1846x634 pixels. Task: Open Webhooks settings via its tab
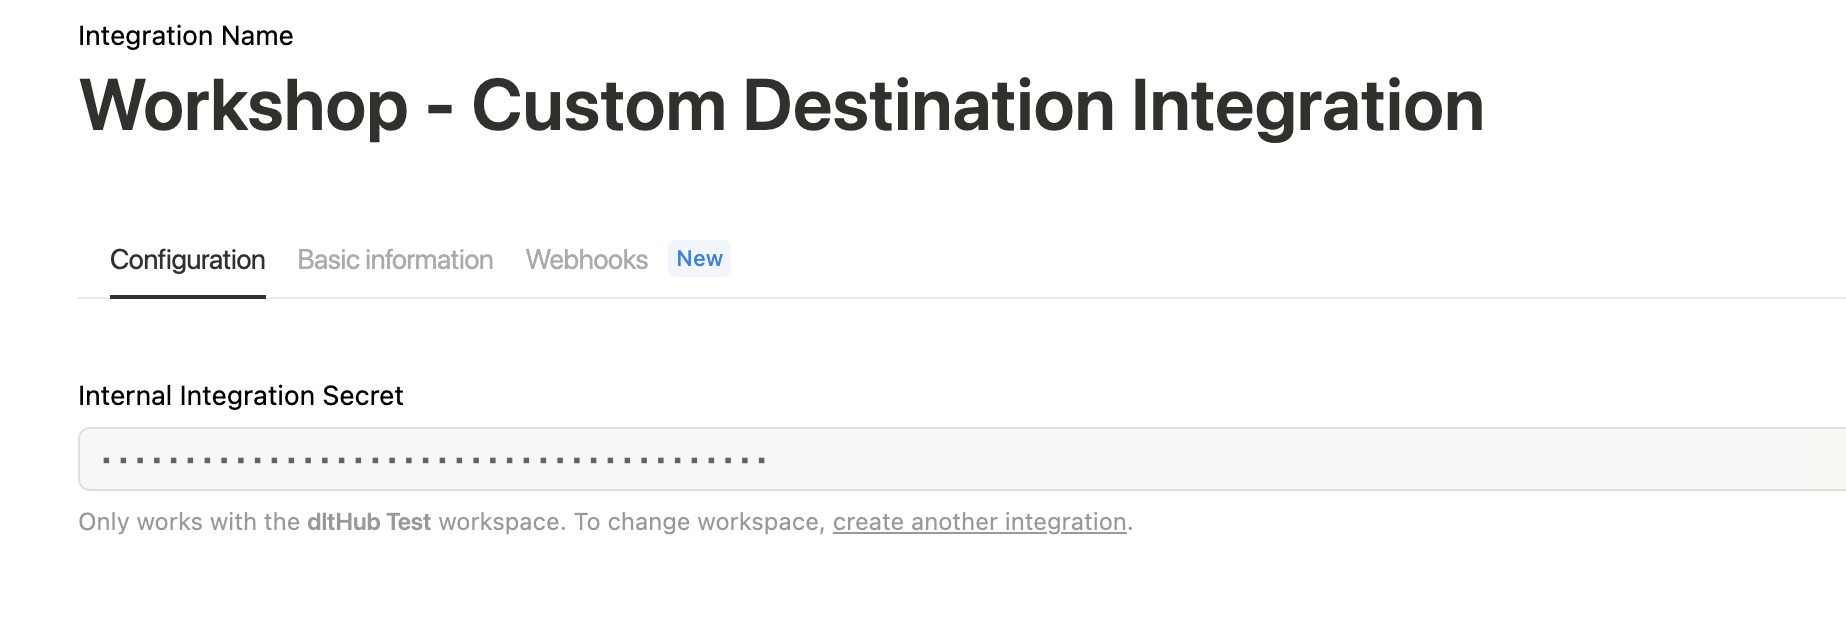[x=586, y=259]
